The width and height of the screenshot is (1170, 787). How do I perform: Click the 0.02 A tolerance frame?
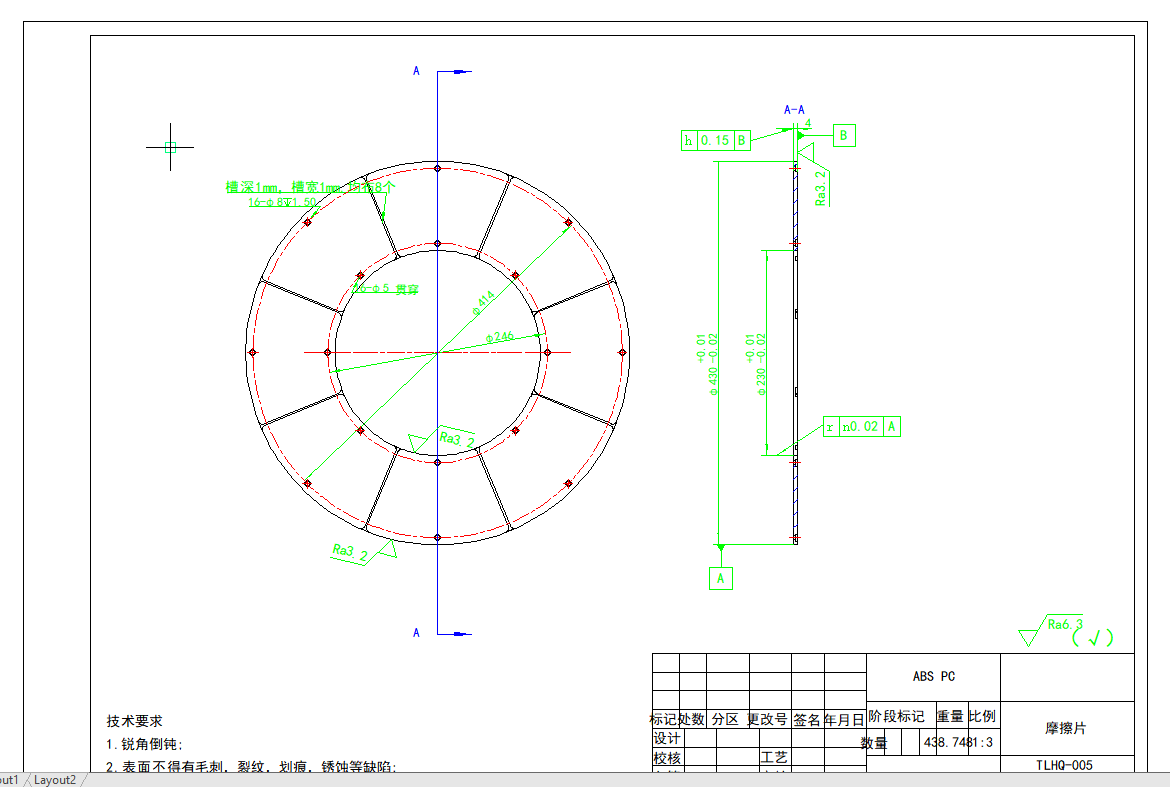click(861, 427)
